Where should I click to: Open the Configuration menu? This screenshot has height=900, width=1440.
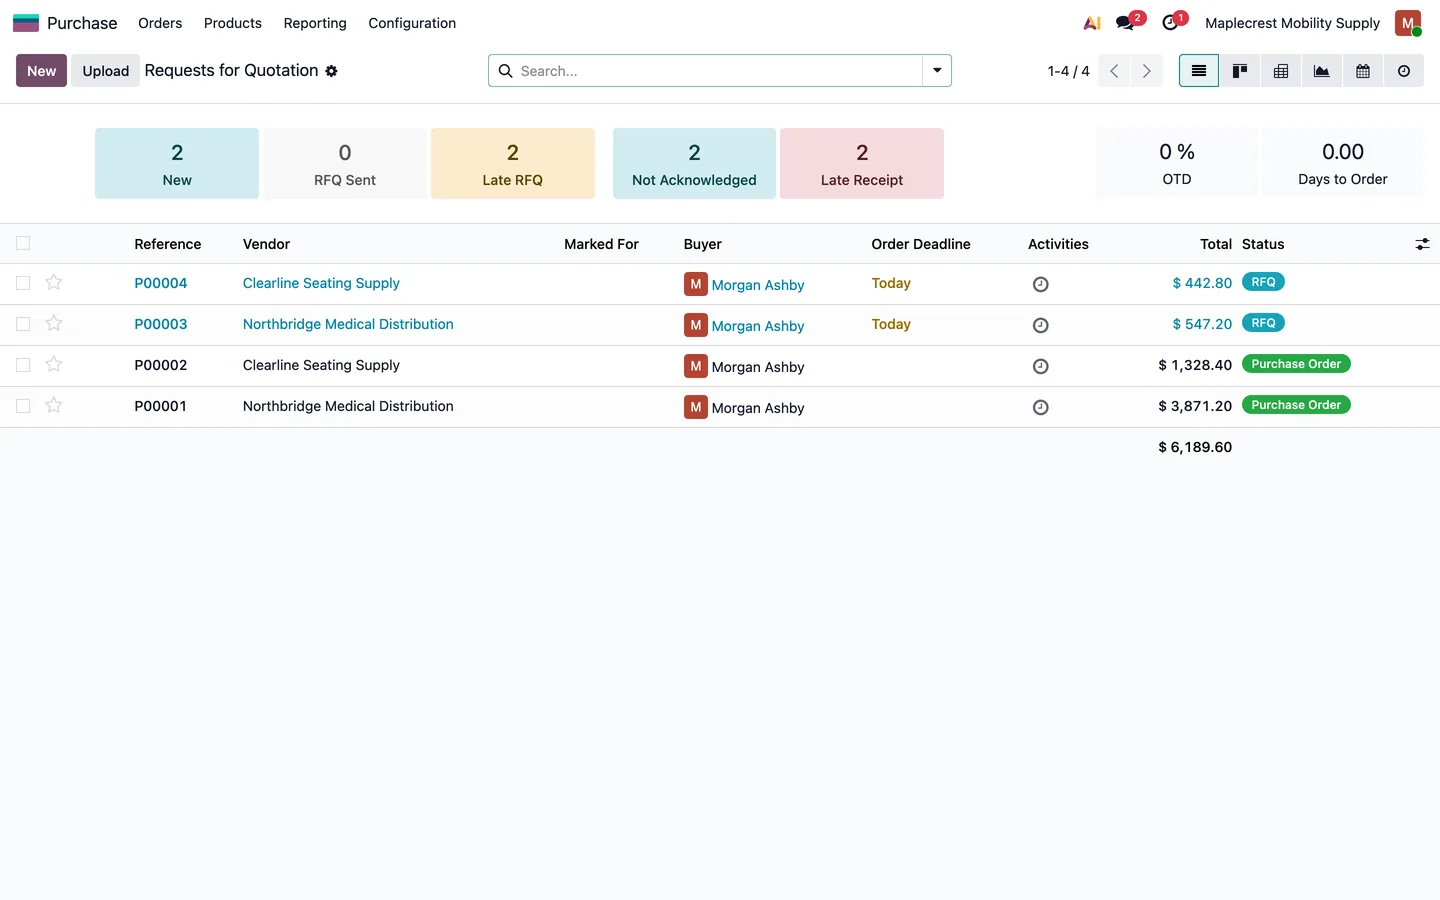pyautogui.click(x=412, y=23)
